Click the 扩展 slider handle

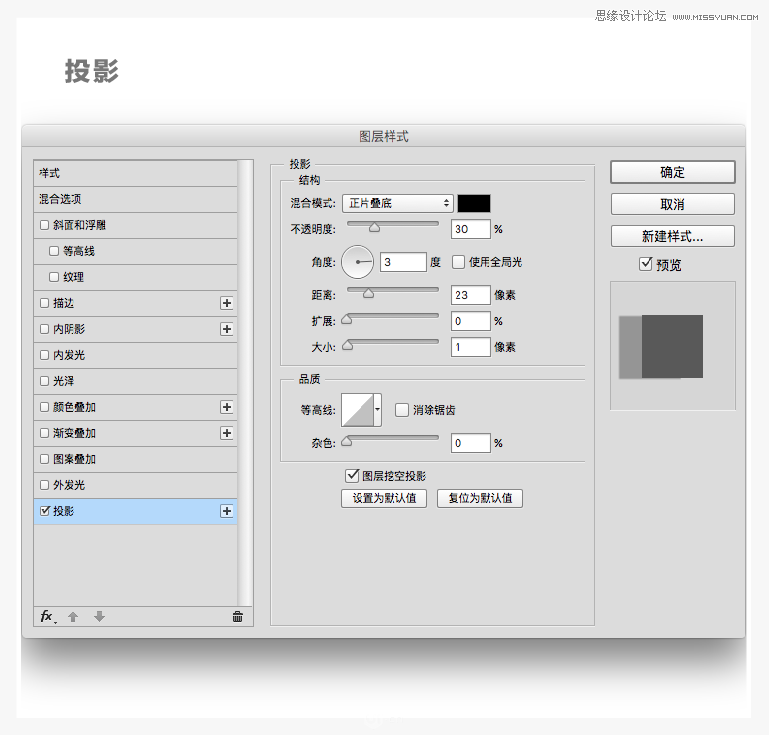point(347,319)
